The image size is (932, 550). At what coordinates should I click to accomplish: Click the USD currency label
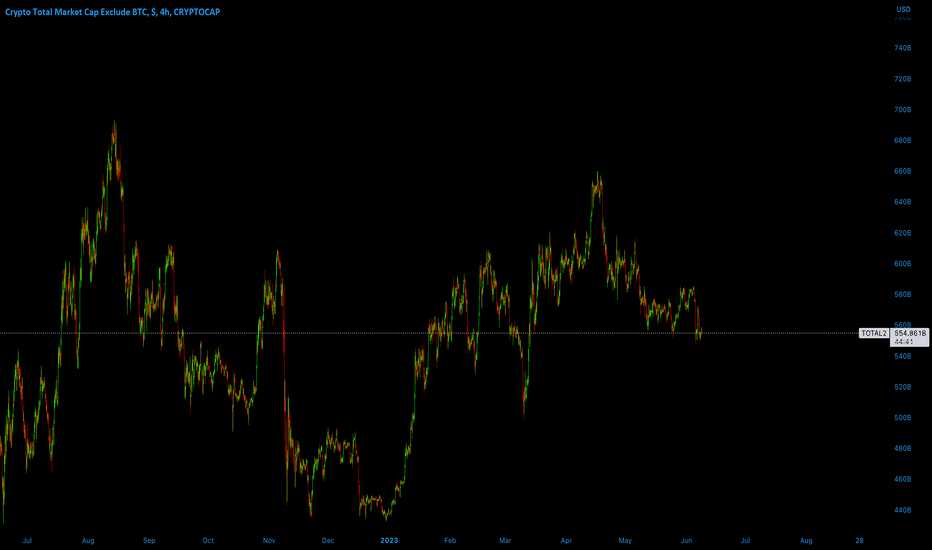tap(903, 10)
